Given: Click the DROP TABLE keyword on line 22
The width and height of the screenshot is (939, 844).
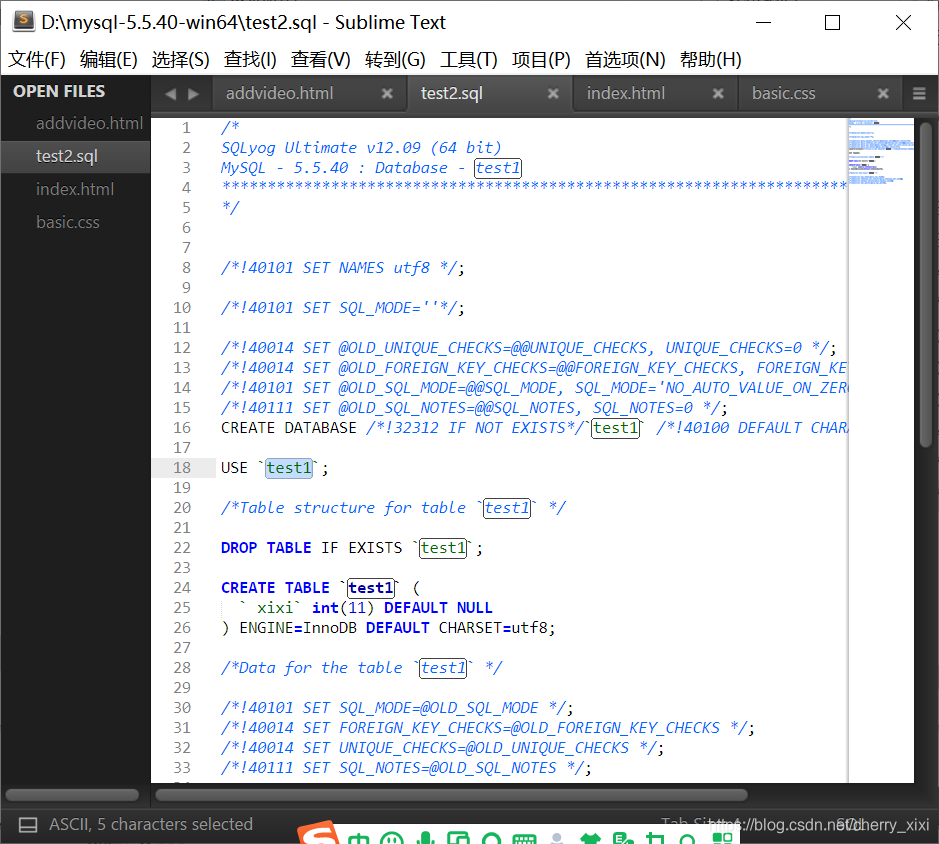Looking at the screenshot, I should 266,547.
